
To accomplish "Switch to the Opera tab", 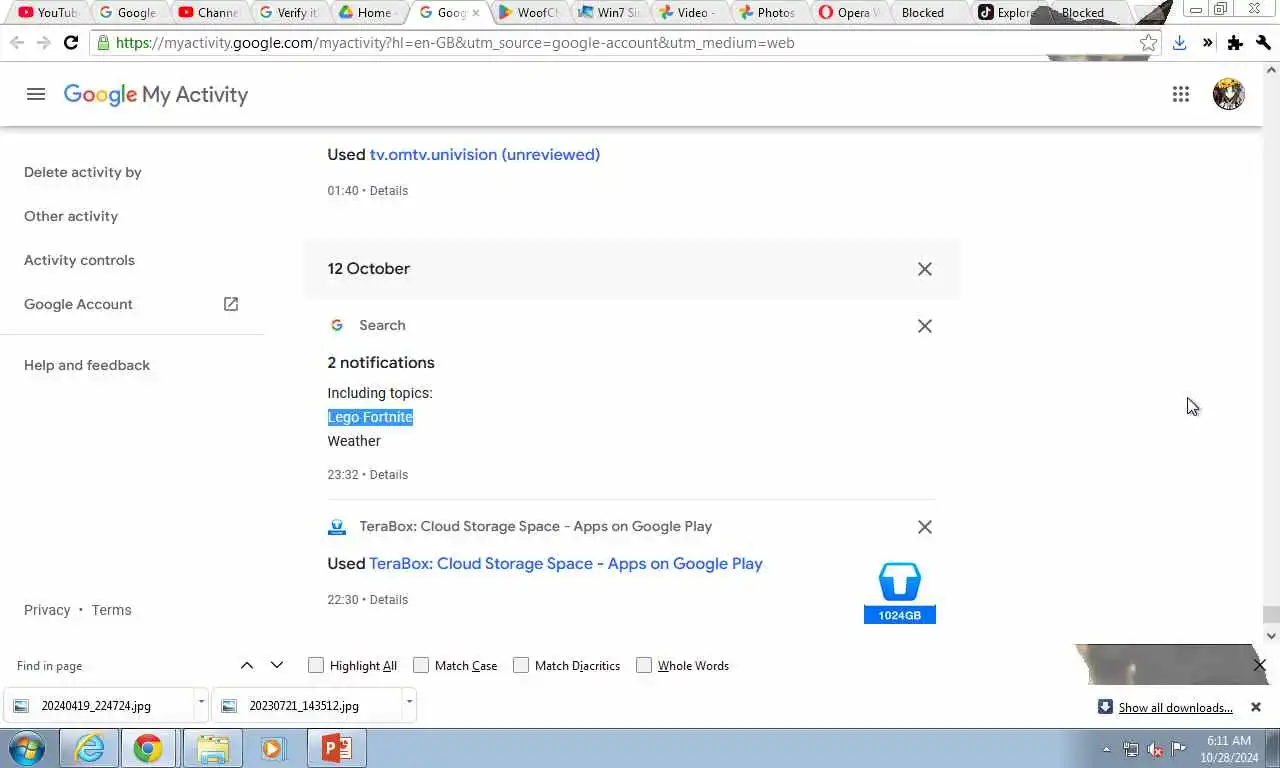I will [848, 13].
